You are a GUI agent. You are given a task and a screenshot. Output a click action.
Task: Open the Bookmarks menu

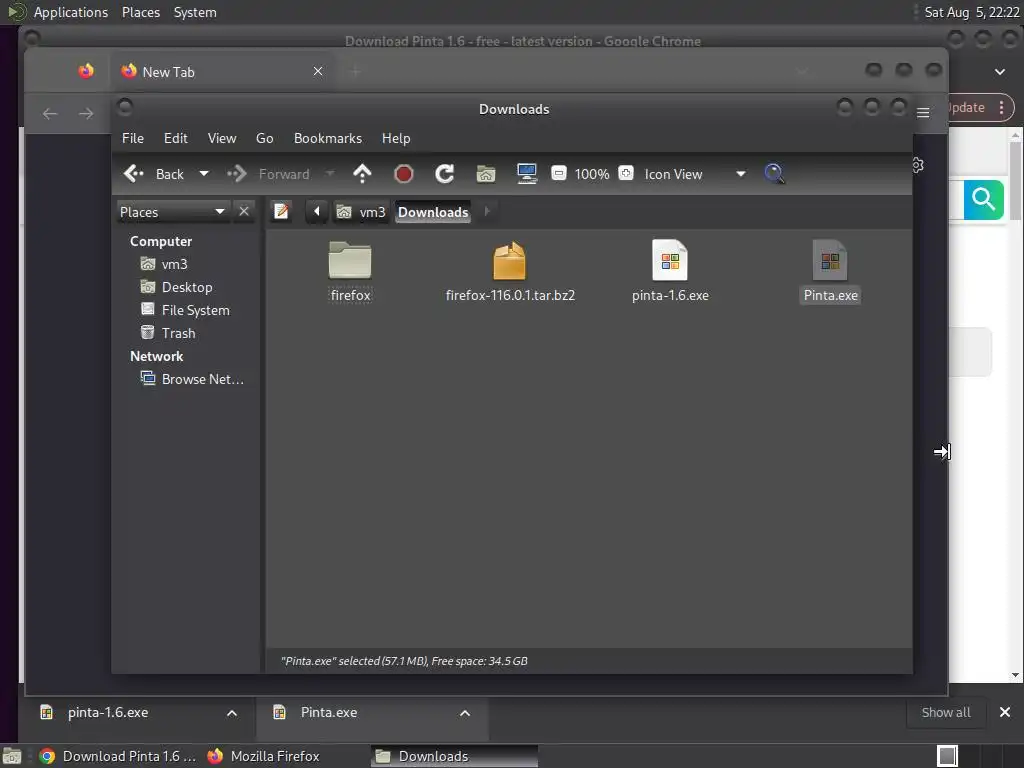click(x=328, y=138)
